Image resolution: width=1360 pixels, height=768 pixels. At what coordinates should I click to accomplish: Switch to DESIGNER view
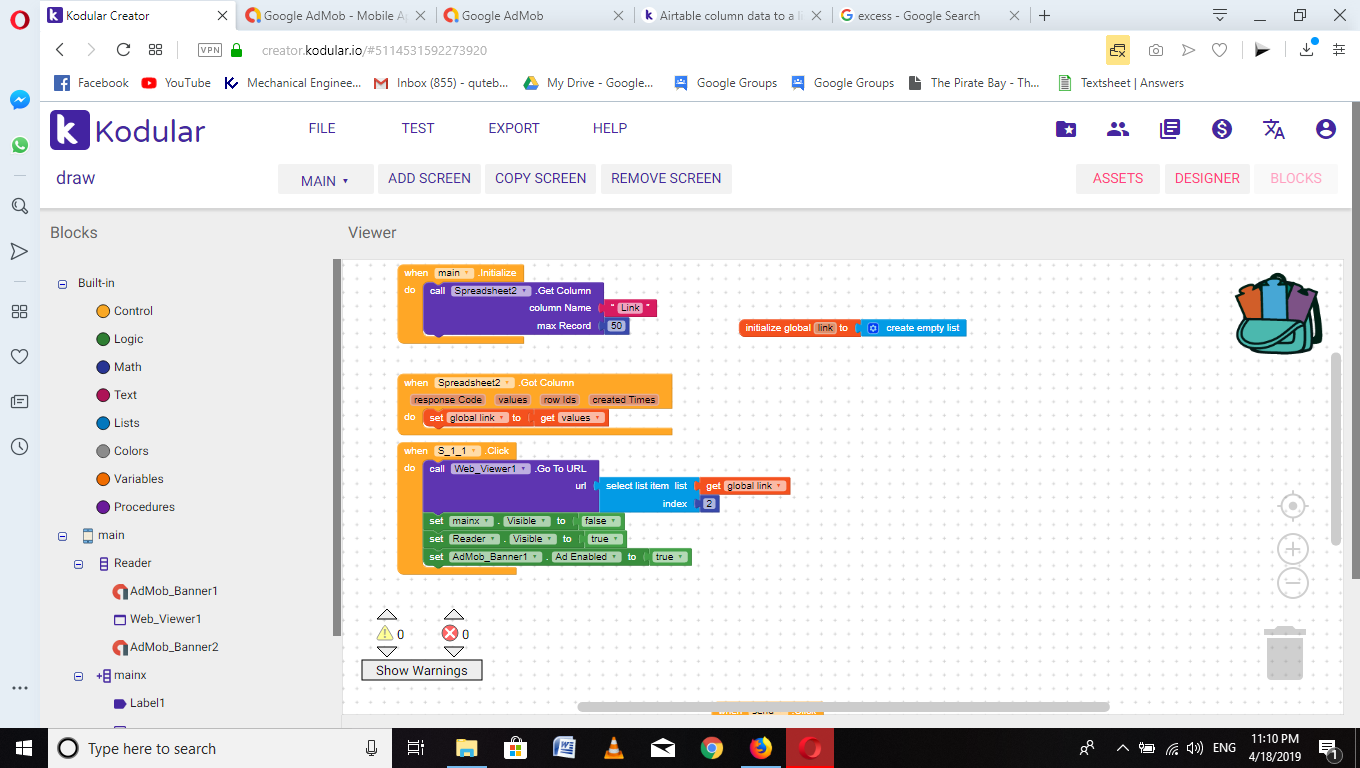[1207, 178]
